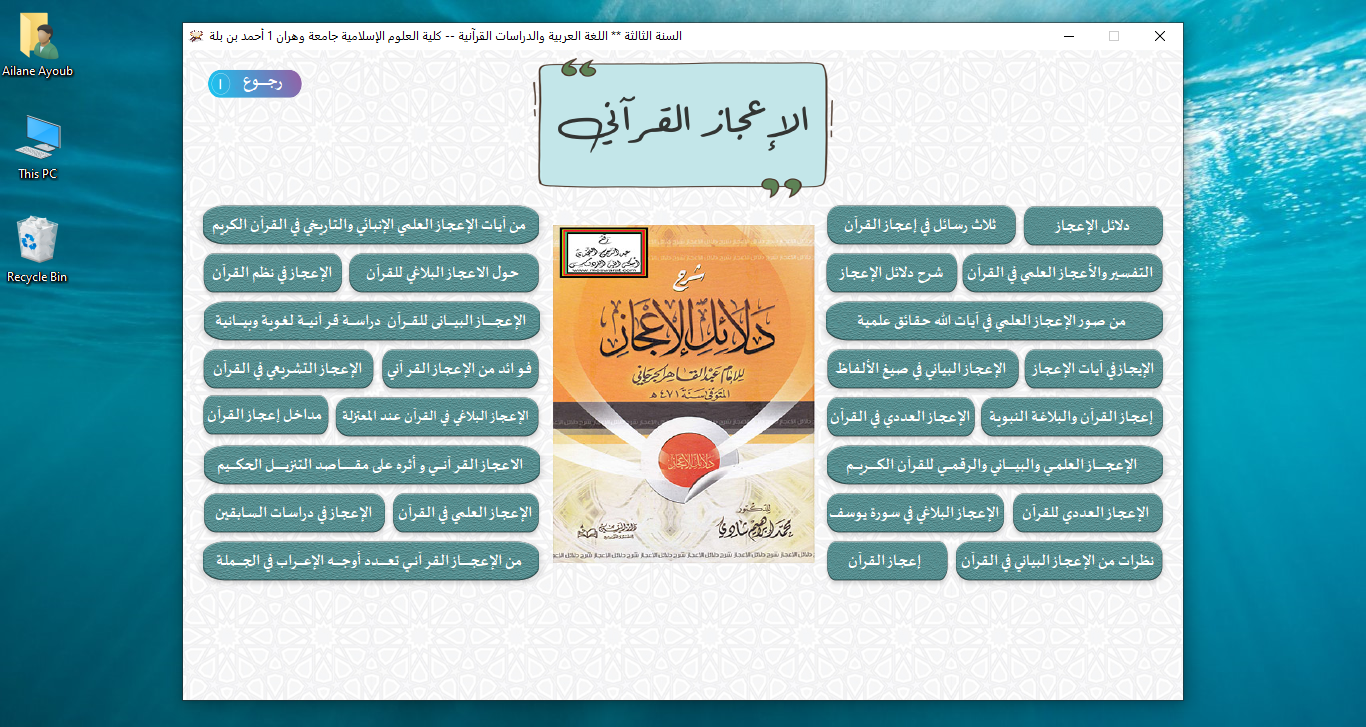Select حول الاعجاز البلاغي للقرآن
Viewport: 1366px width, 727px height.
click(444, 272)
